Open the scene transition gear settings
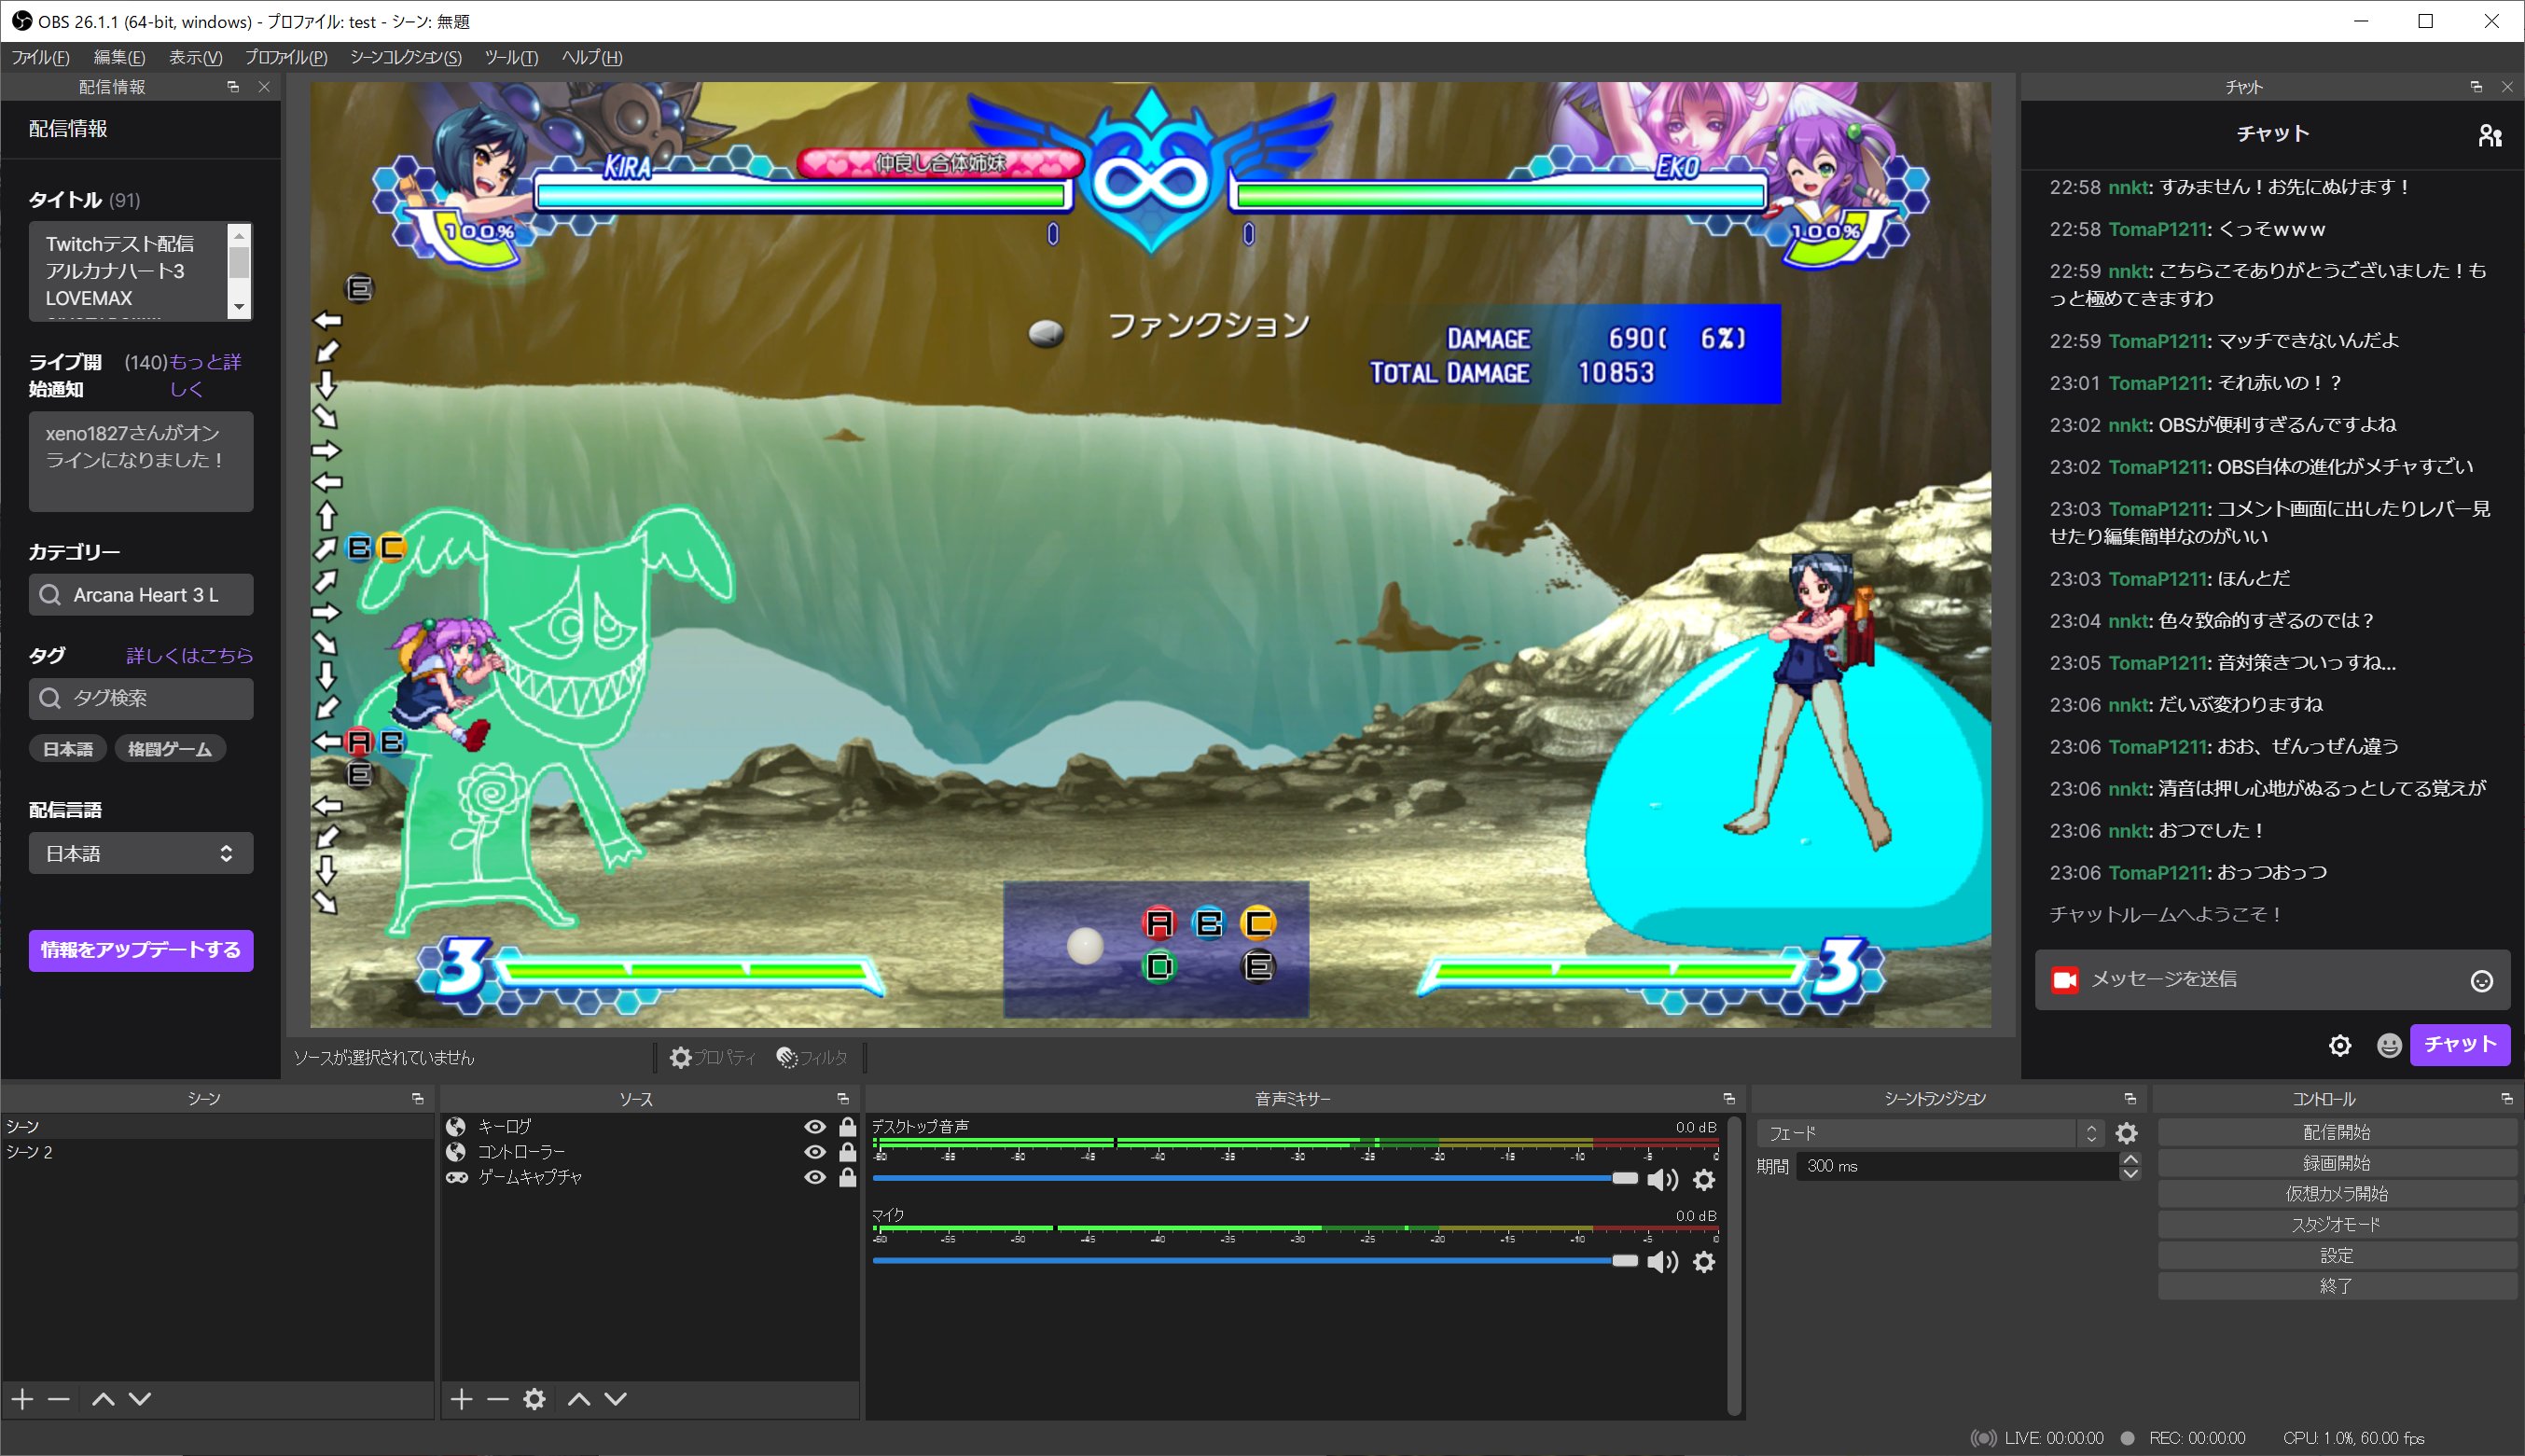This screenshot has height=1456, width=2525. (x=2128, y=1133)
